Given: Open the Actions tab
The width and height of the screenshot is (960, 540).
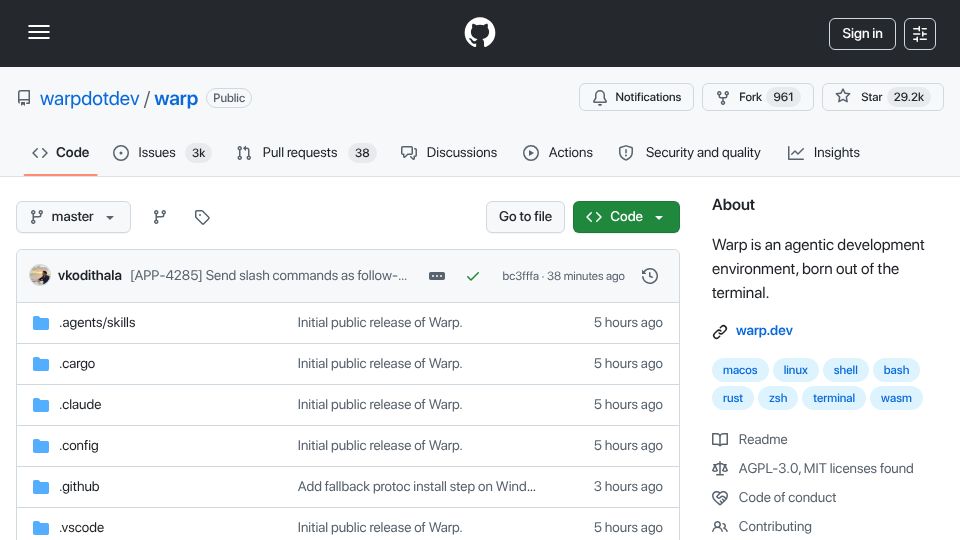Looking at the screenshot, I should [558, 152].
